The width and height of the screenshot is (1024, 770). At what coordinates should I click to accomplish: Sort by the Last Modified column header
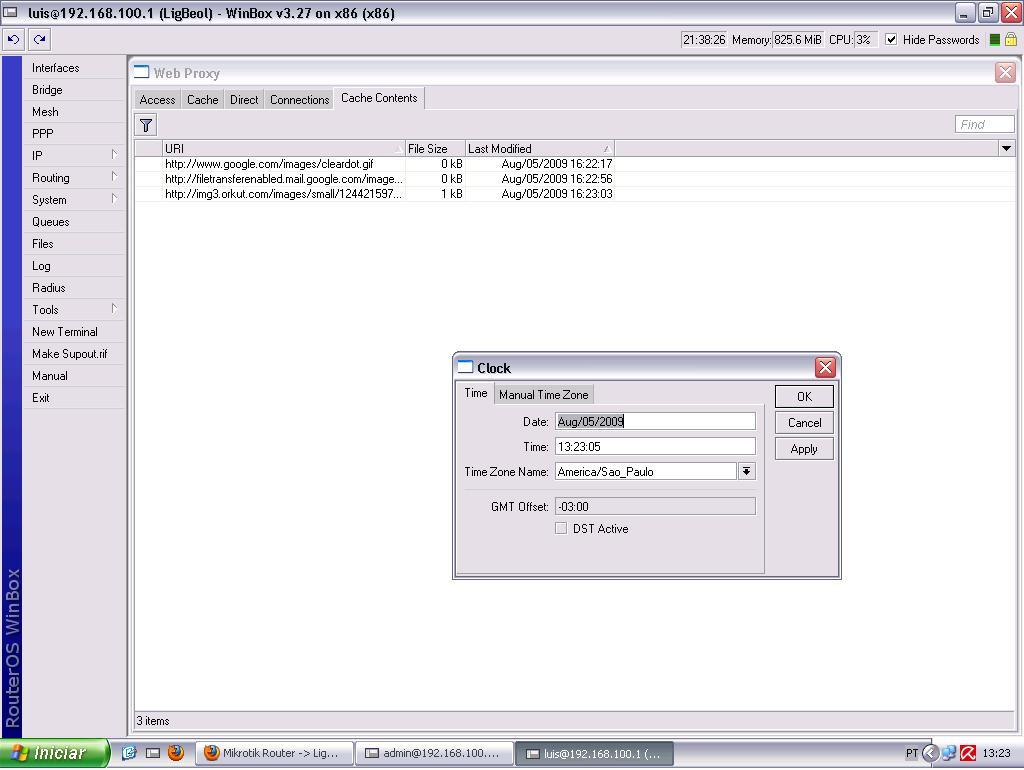(x=539, y=149)
